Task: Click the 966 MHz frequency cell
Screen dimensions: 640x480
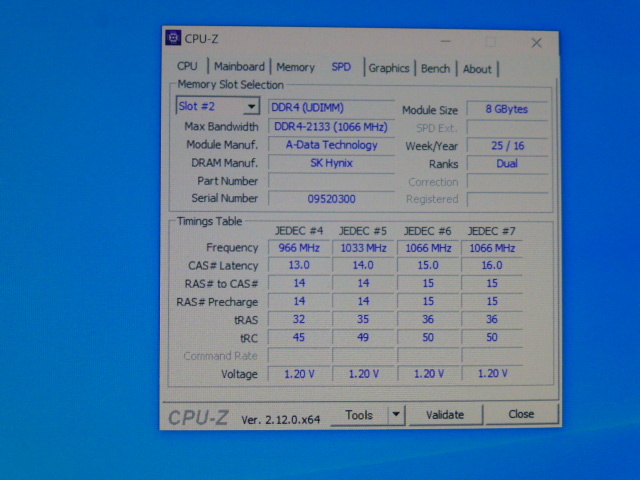Action: (299, 248)
